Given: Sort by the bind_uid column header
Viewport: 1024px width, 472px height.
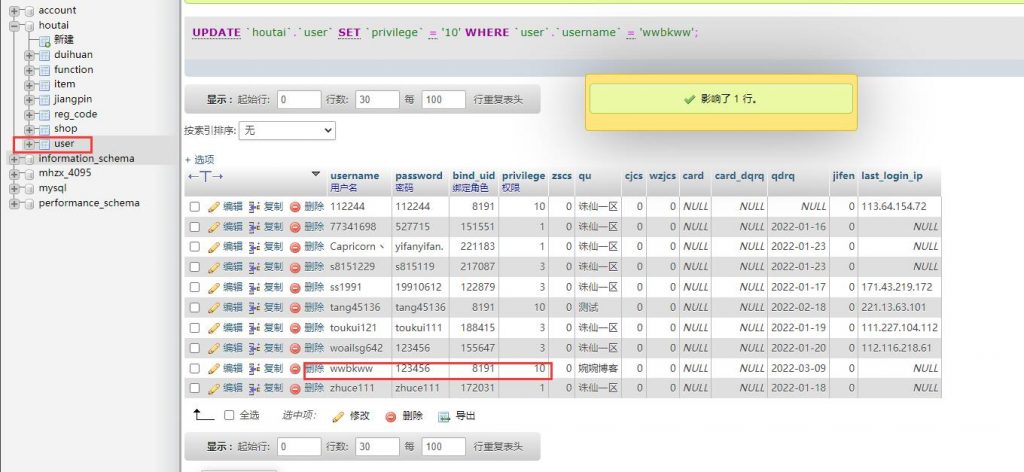Looking at the screenshot, I should pyautogui.click(x=473, y=176).
